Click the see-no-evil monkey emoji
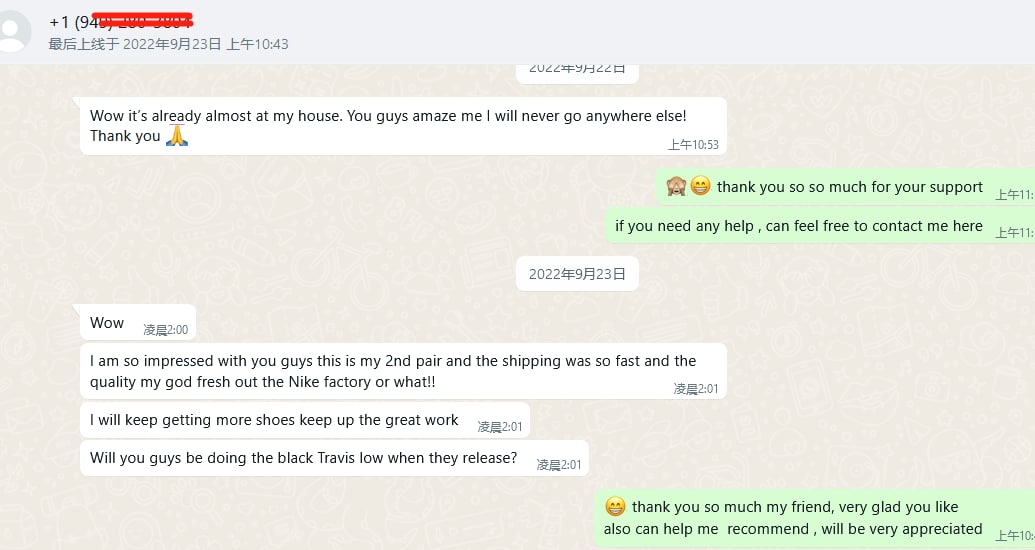 point(676,186)
